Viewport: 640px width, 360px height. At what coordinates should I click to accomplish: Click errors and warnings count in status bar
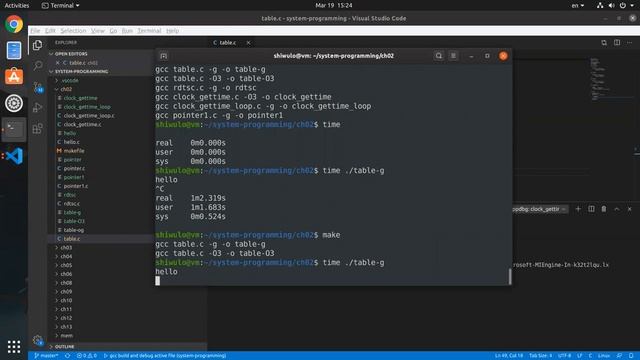[x=87, y=356]
